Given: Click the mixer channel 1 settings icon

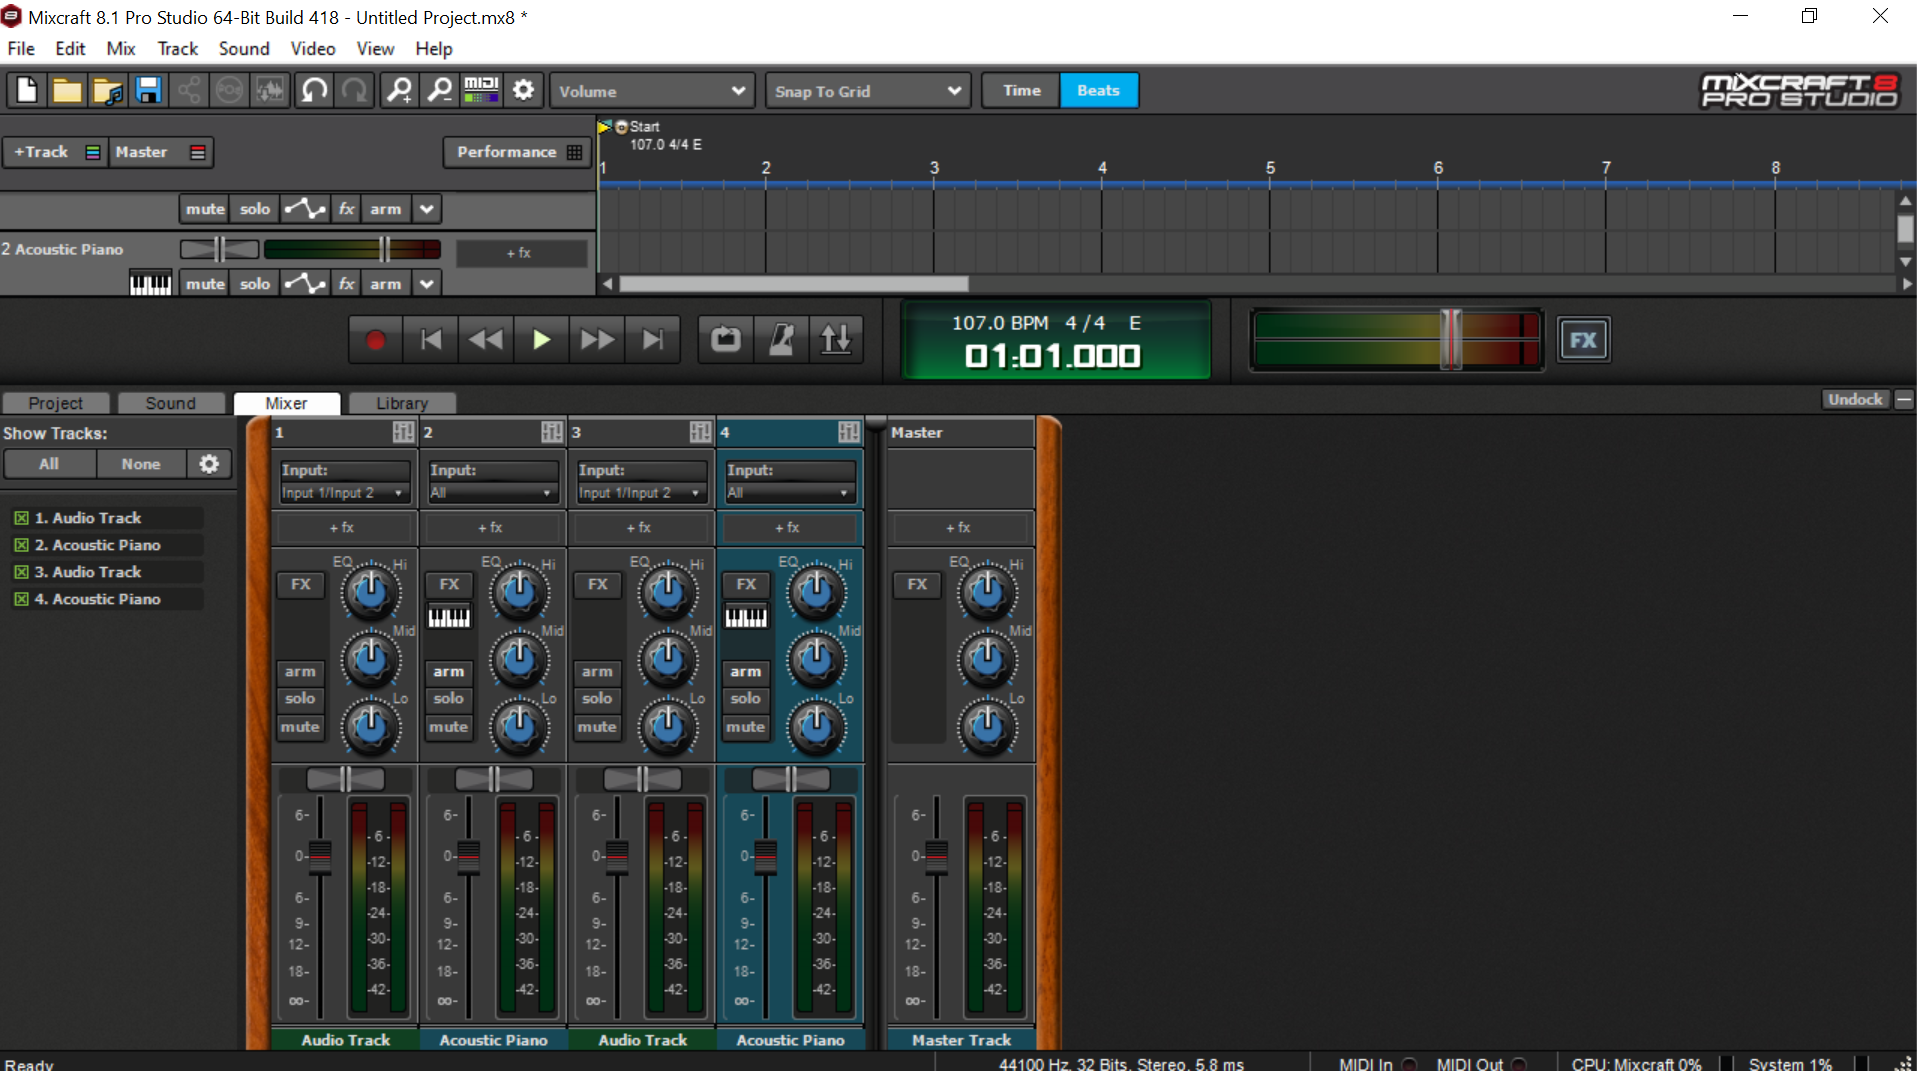Looking at the screenshot, I should pyautogui.click(x=403, y=432).
